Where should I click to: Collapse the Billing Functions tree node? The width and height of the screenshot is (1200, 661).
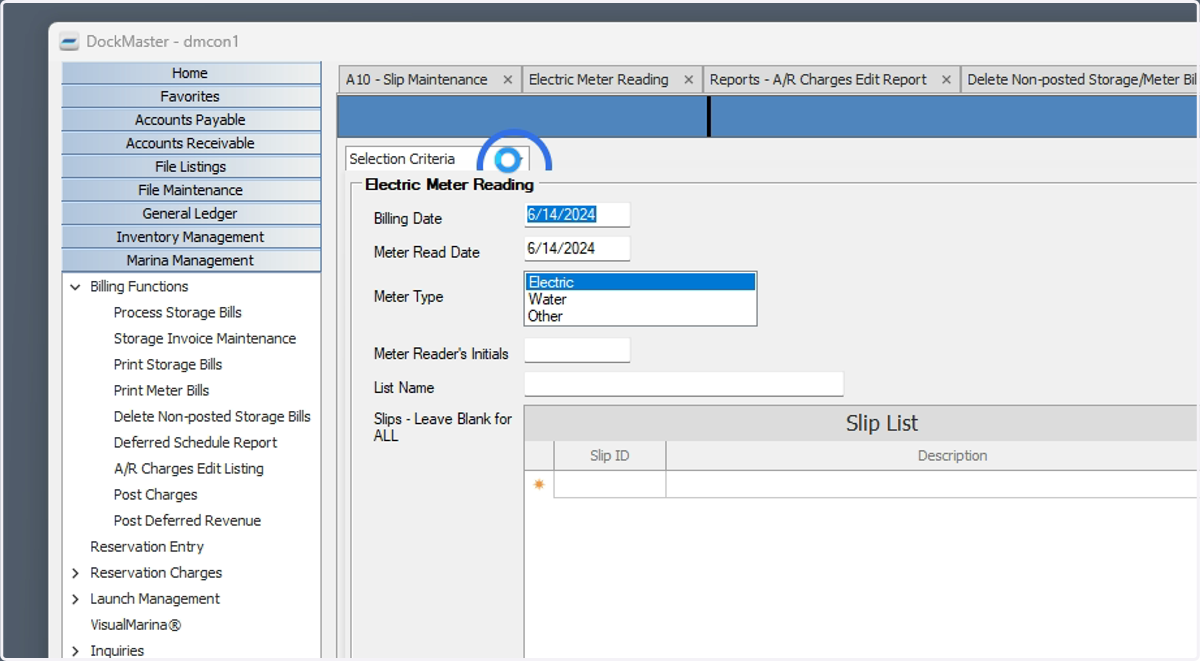(75, 287)
